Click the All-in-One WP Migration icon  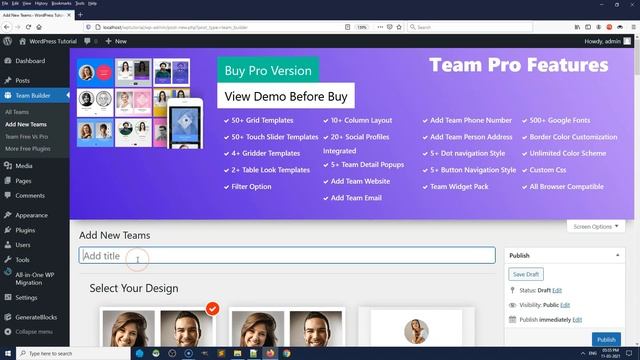(x=8, y=272)
